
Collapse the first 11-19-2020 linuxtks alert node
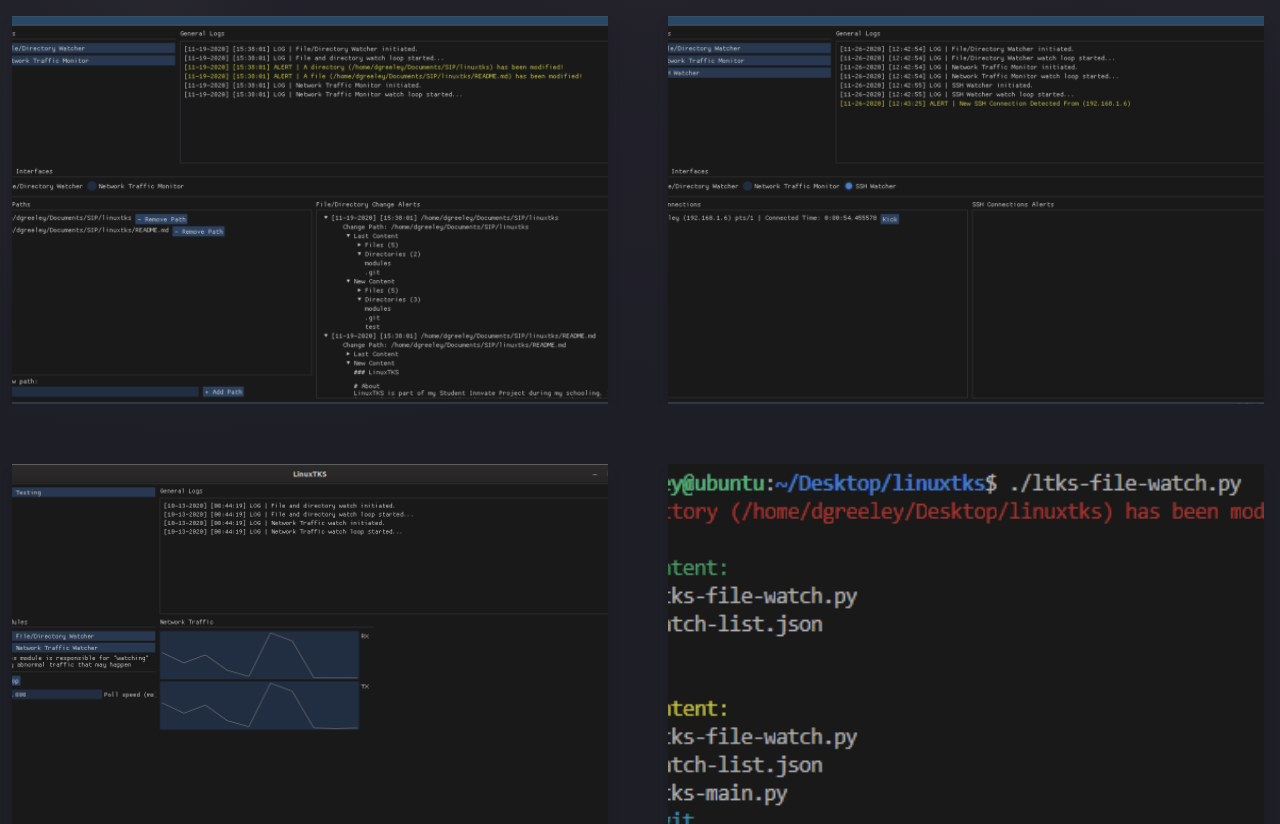pos(327,217)
